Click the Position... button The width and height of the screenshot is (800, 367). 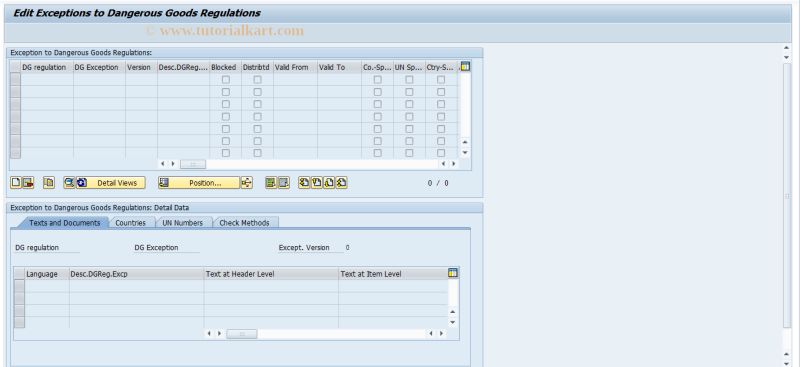(x=199, y=183)
